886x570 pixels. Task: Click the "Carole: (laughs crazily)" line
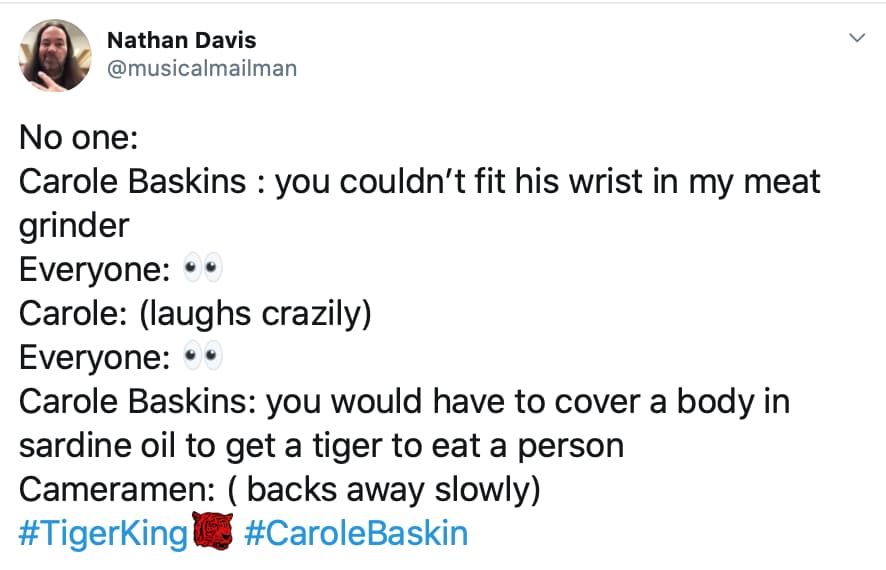pos(195,313)
